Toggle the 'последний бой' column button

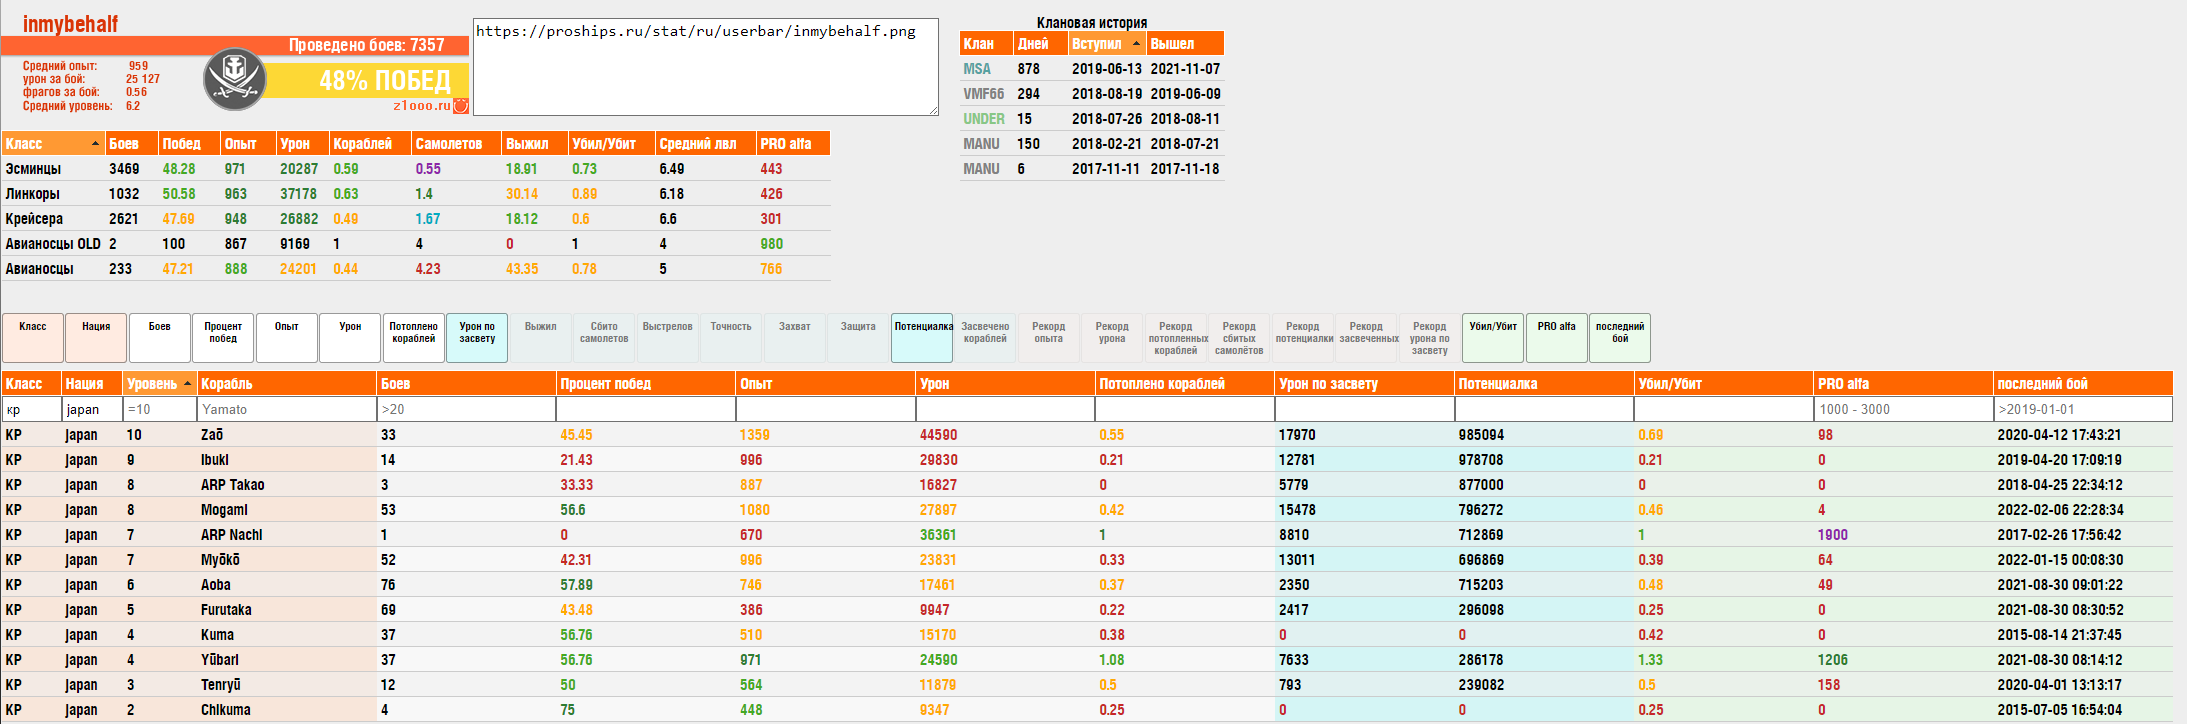(x=1619, y=338)
